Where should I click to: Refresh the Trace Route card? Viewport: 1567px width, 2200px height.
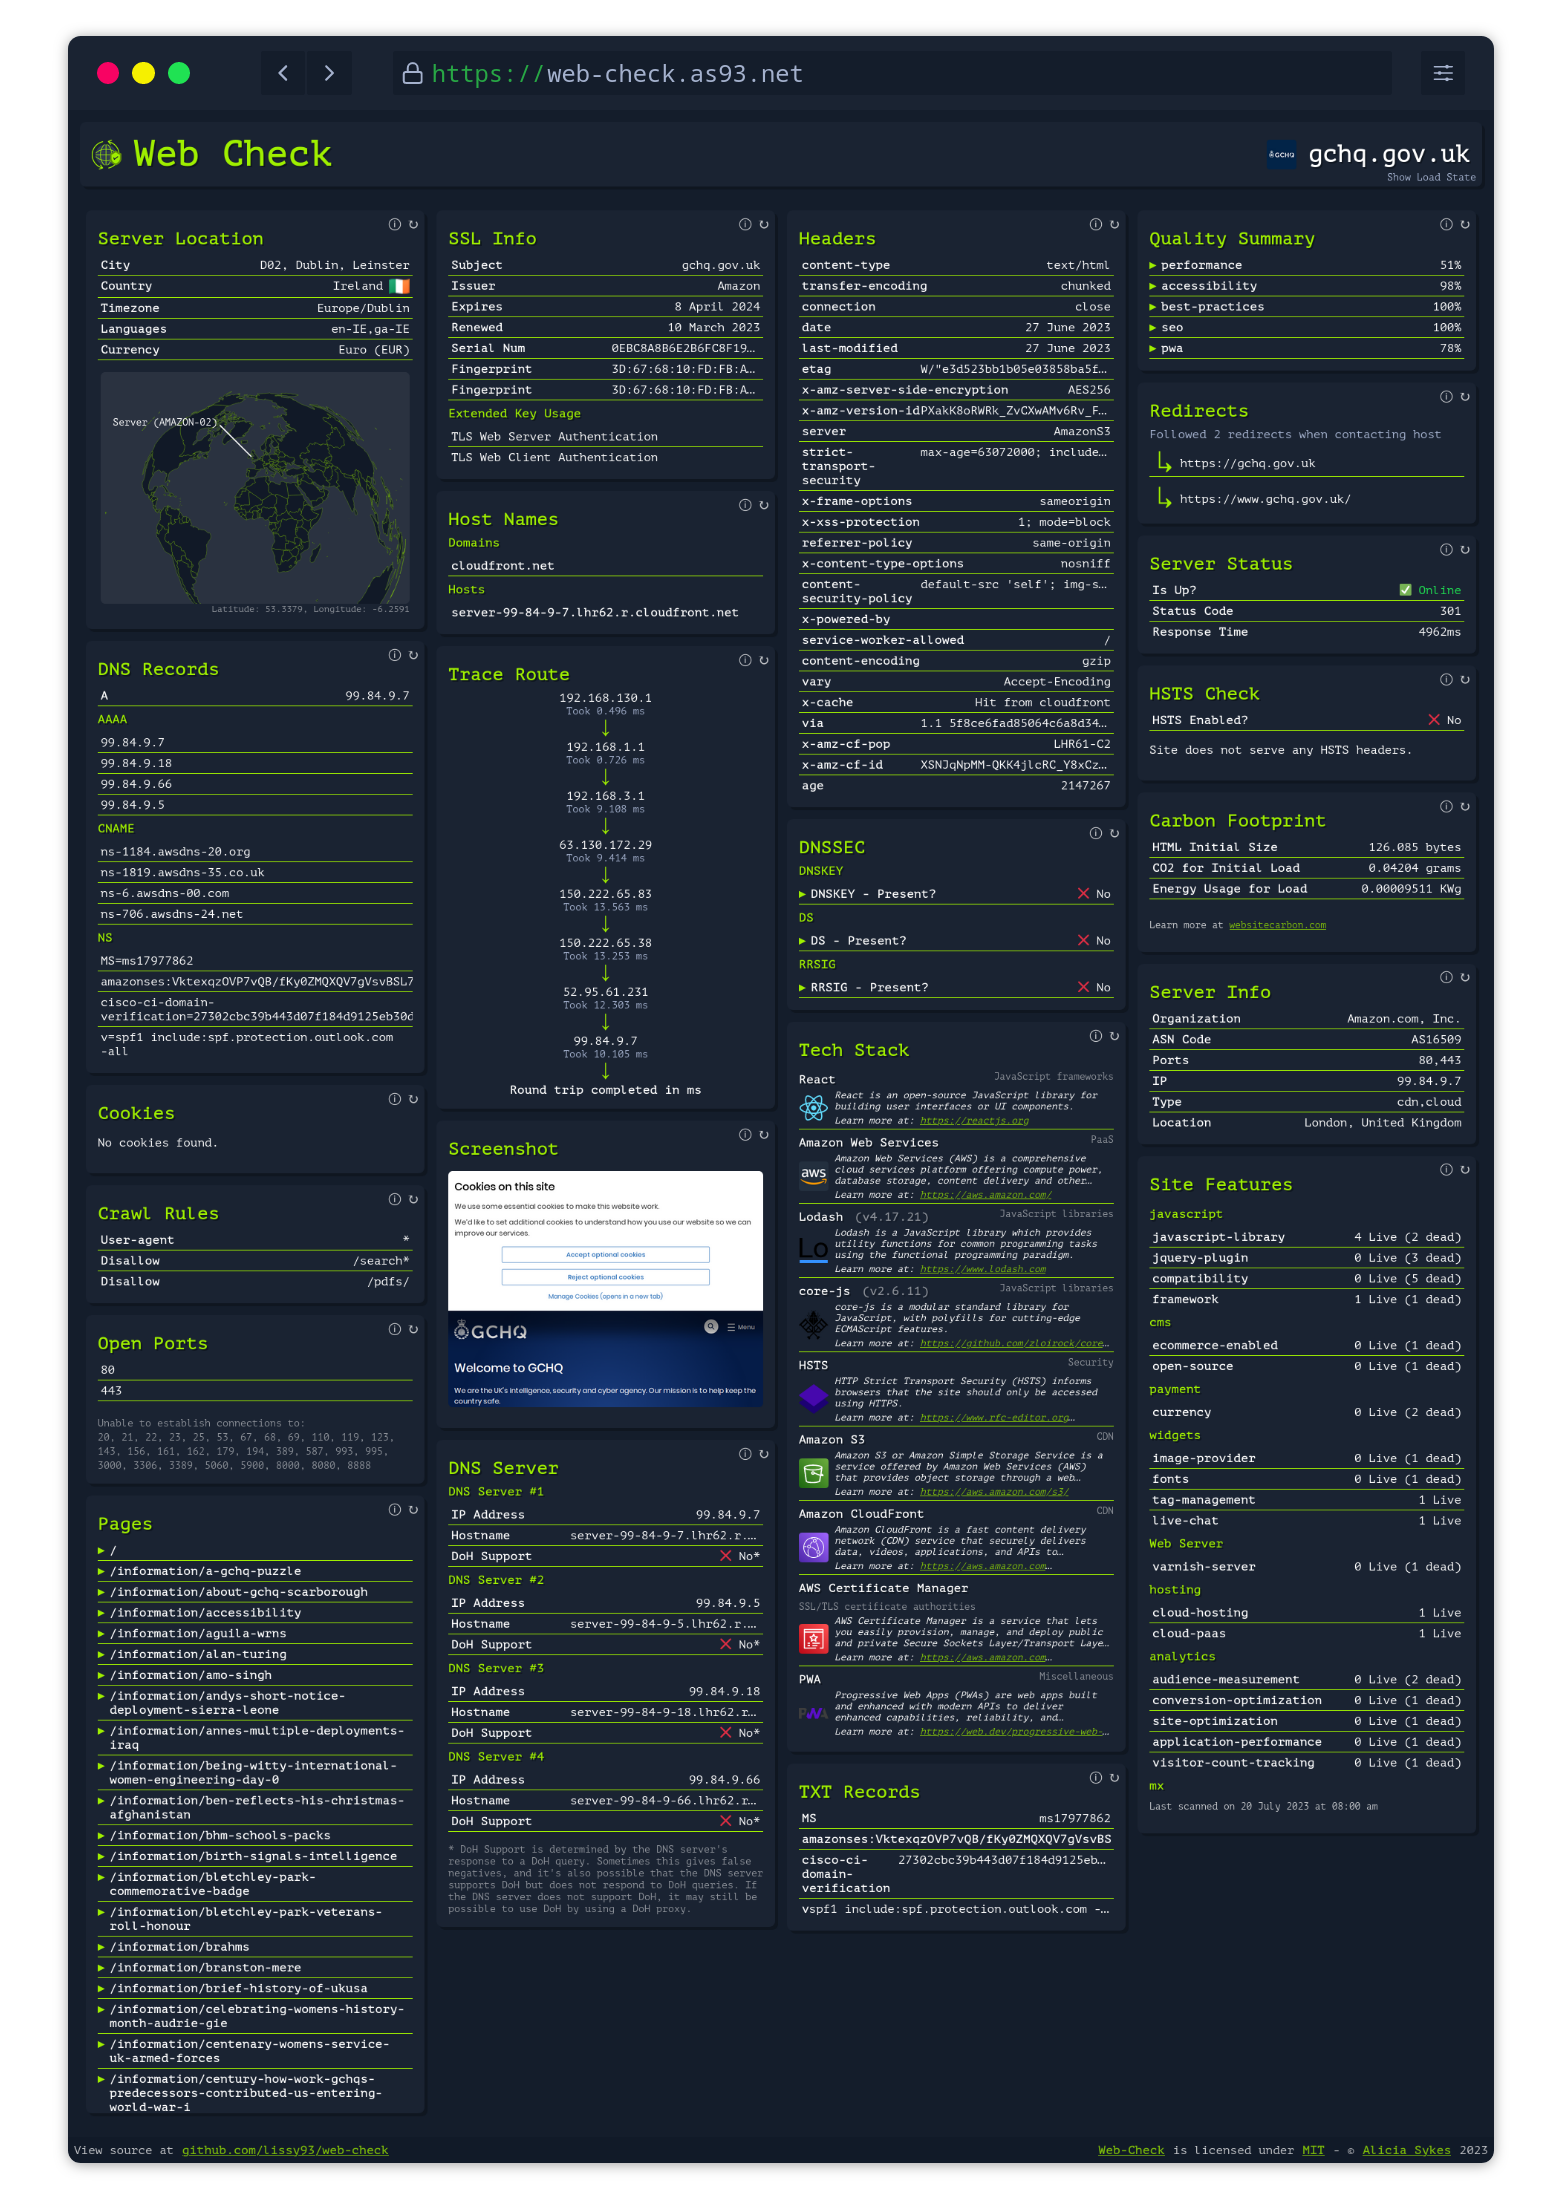point(764,660)
